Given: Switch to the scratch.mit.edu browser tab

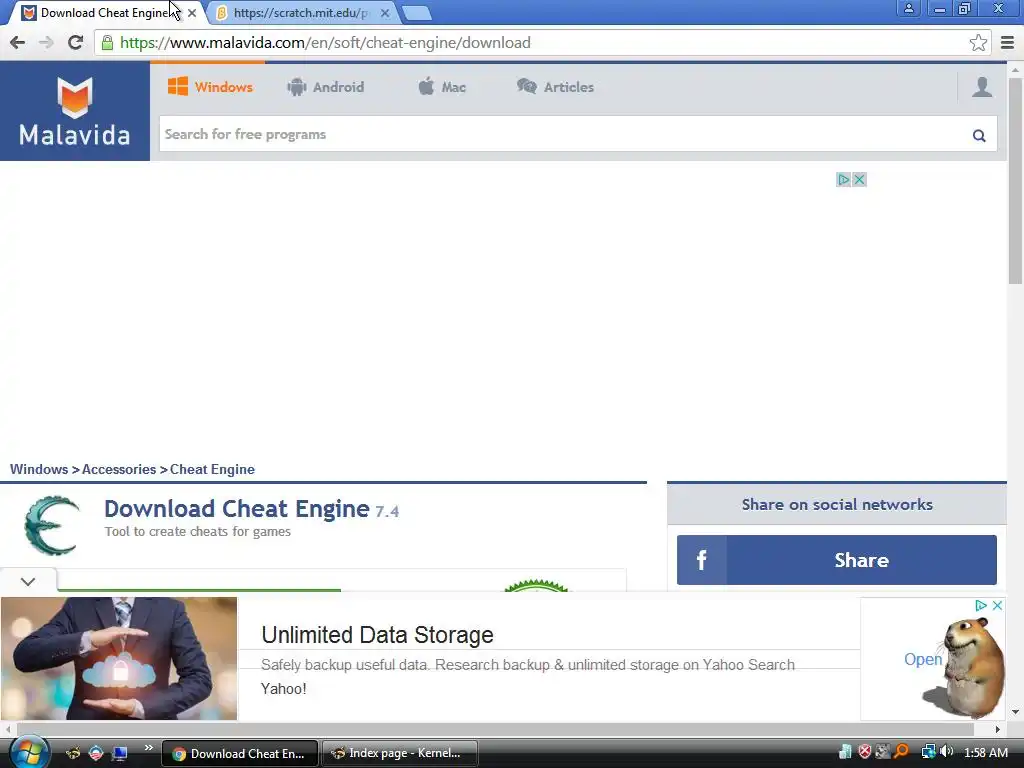Looking at the screenshot, I should [299, 13].
